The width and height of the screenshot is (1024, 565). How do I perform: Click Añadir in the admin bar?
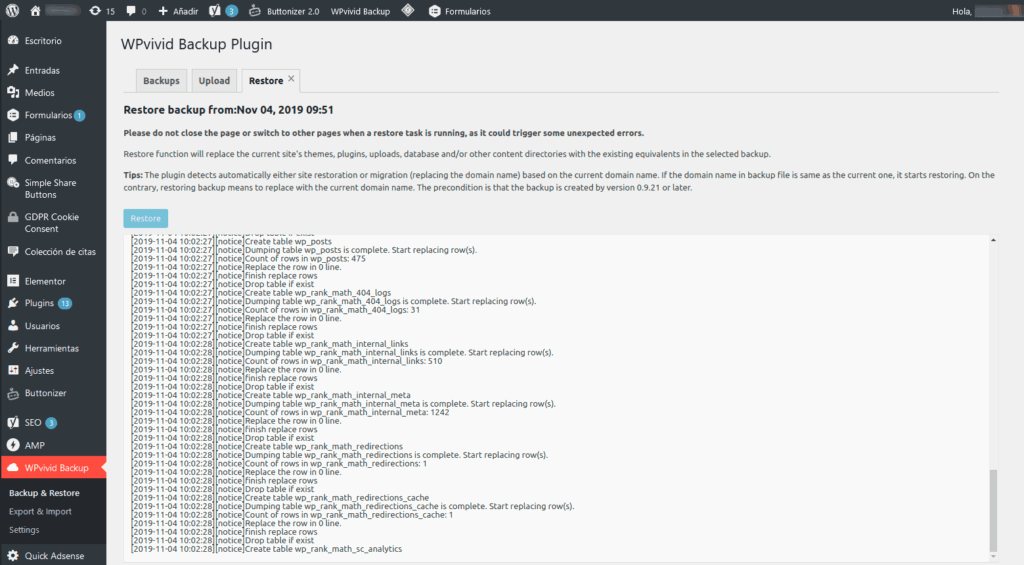pos(176,11)
